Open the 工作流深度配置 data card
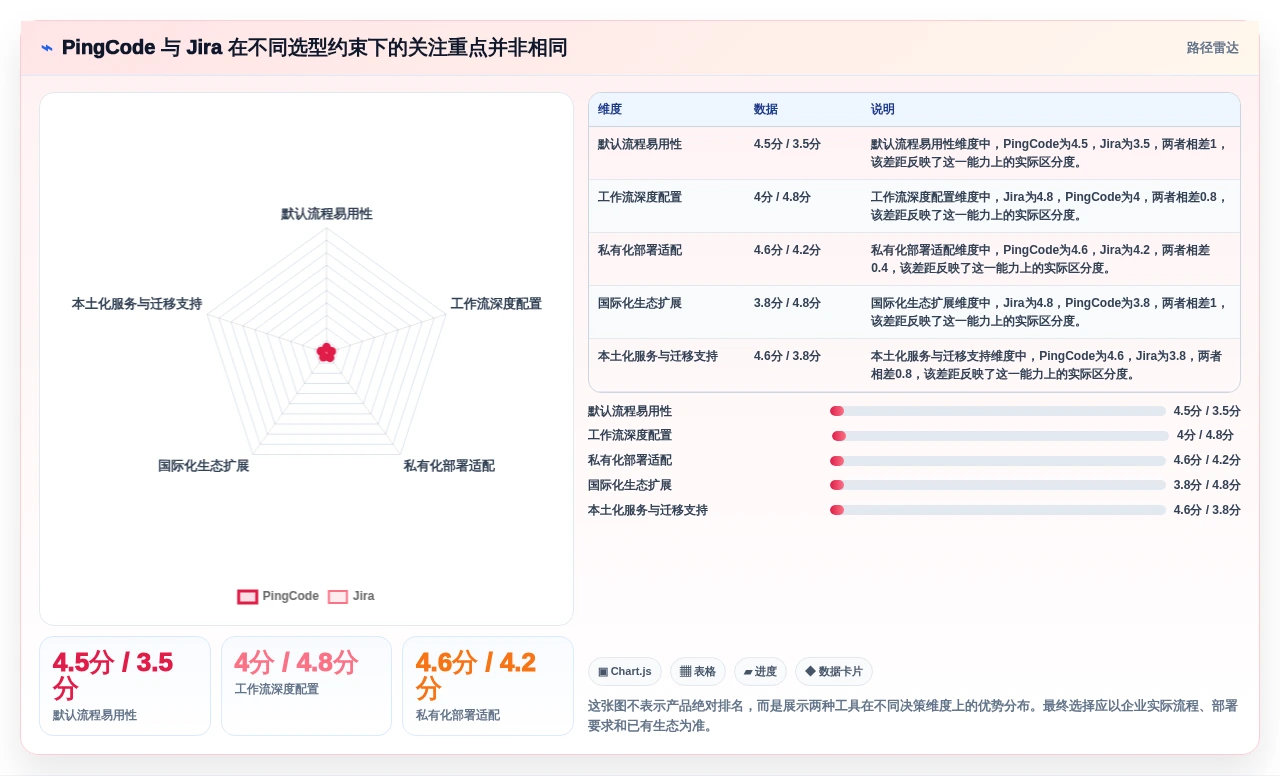Screen dimensions: 1280x776 click(306, 686)
